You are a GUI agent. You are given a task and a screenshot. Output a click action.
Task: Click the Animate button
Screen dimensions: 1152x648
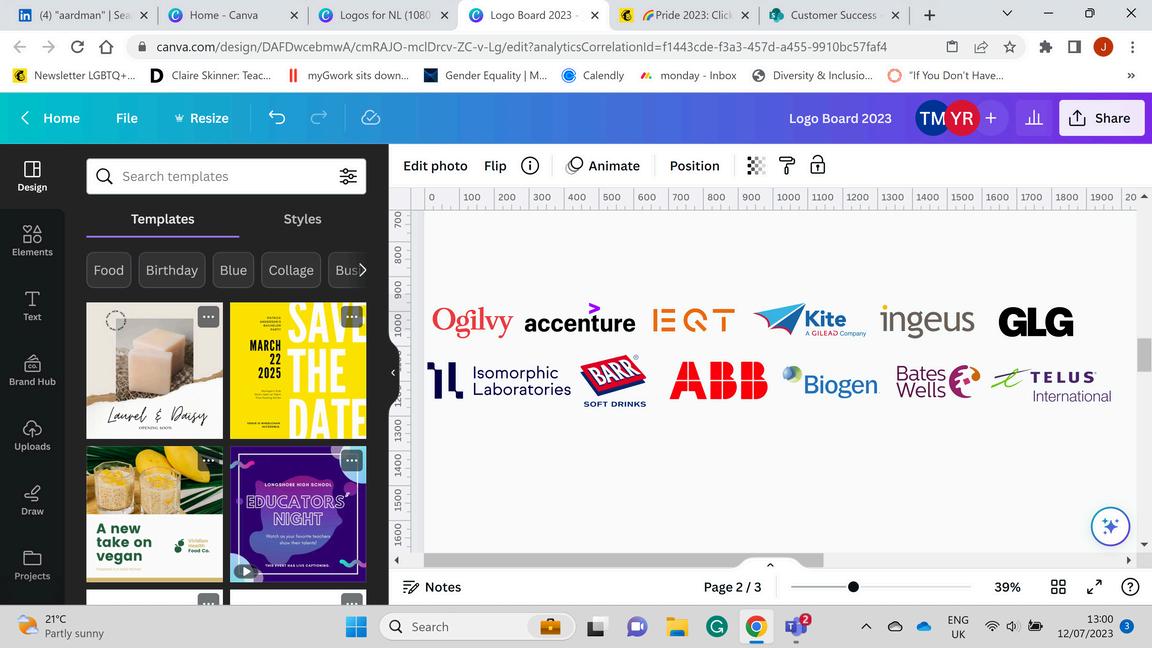point(602,166)
